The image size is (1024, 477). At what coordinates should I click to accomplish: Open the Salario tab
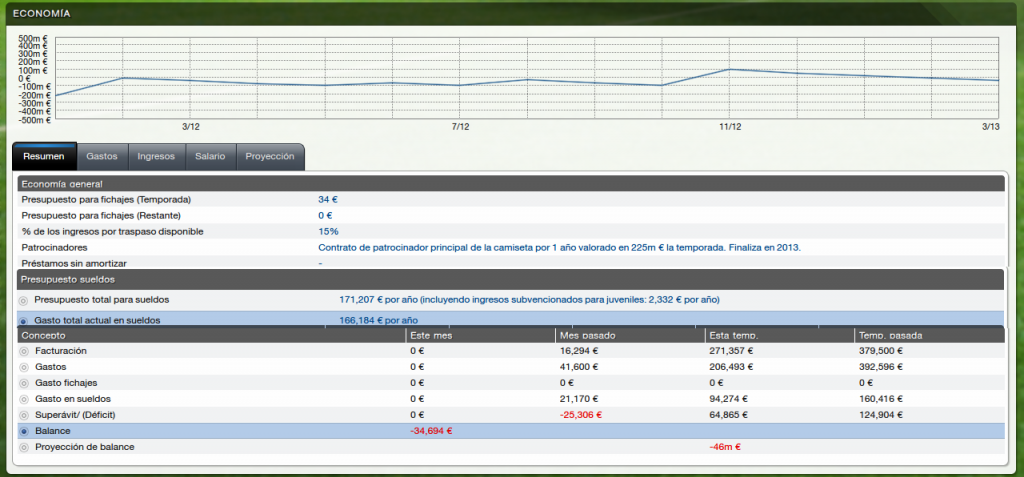click(x=210, y=157)
